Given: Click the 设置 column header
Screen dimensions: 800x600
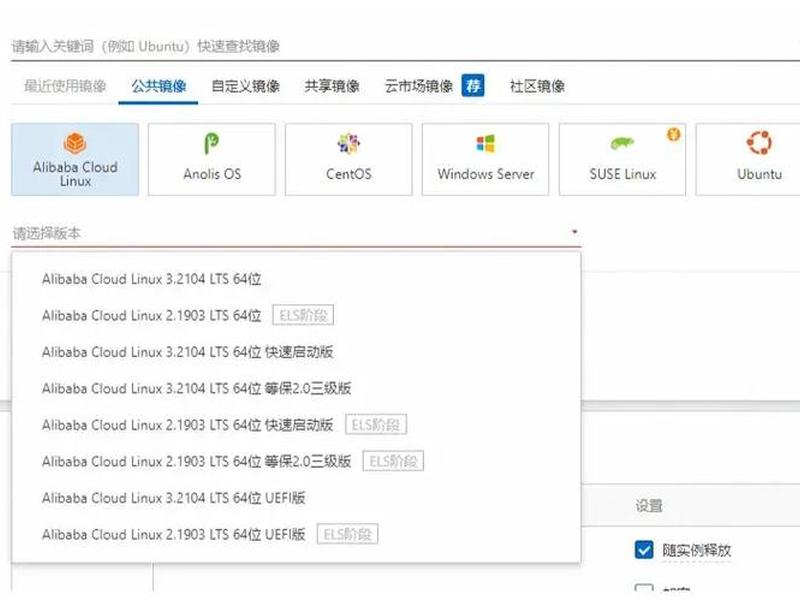Looking at the screenshot, I should point(649,506).
